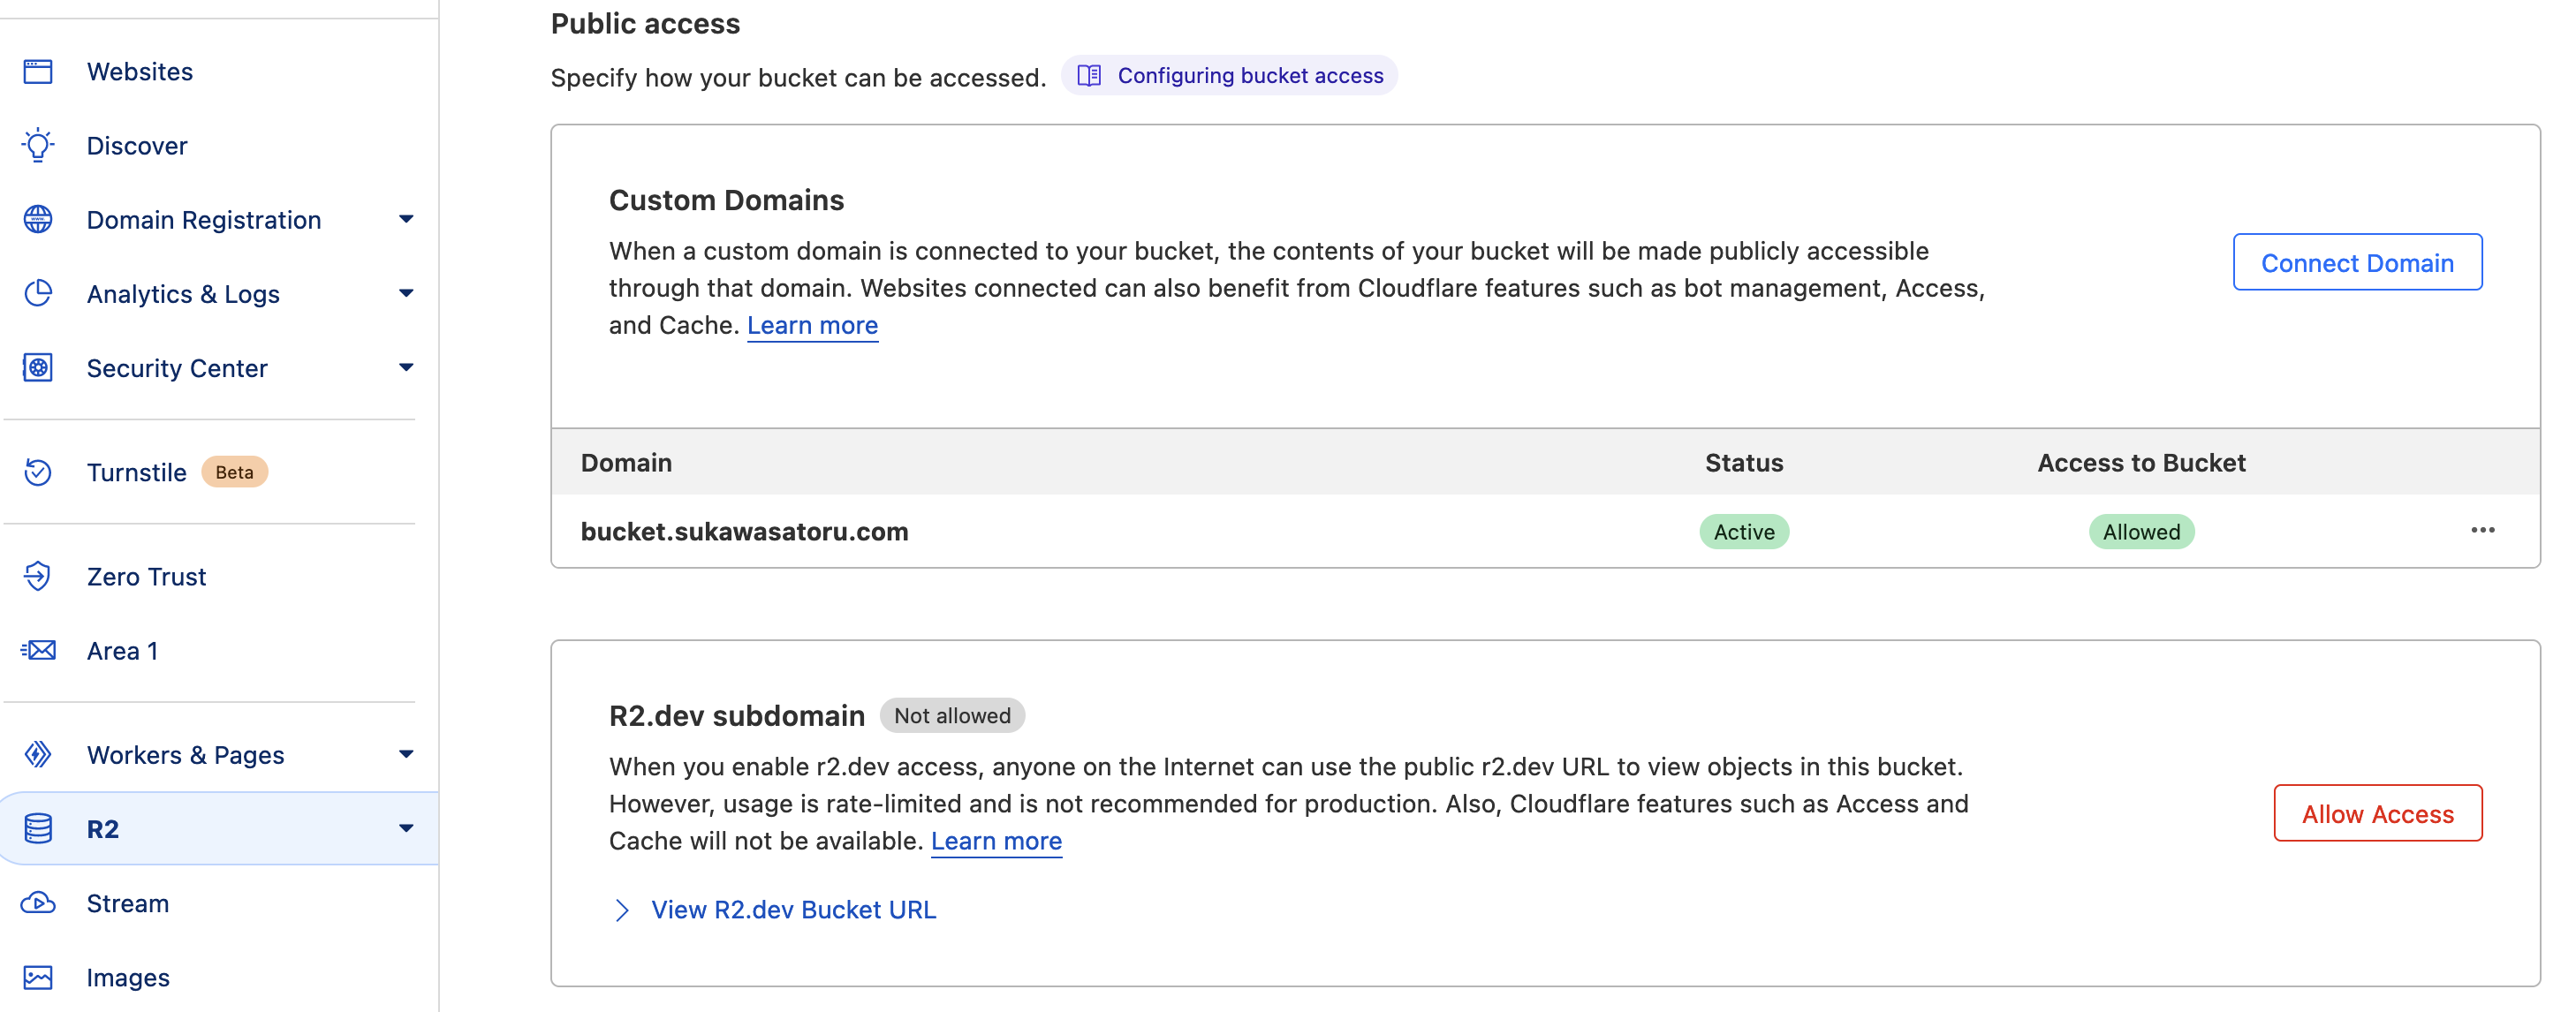Screen dimensions: 2576x1012
Task: Click the Websites browser window icon
Action: click(x=38, y=71)
